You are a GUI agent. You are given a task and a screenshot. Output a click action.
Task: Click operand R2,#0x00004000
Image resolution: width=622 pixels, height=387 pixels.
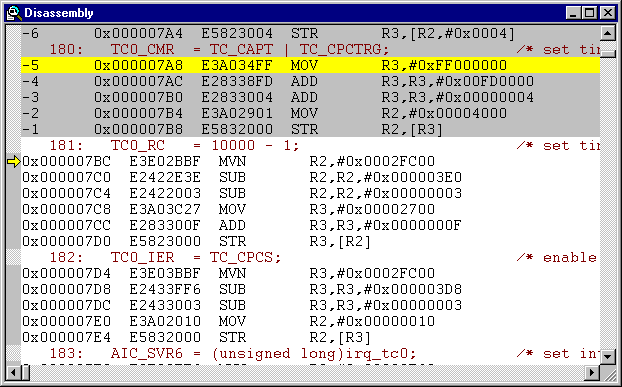[x=444, y=113]
